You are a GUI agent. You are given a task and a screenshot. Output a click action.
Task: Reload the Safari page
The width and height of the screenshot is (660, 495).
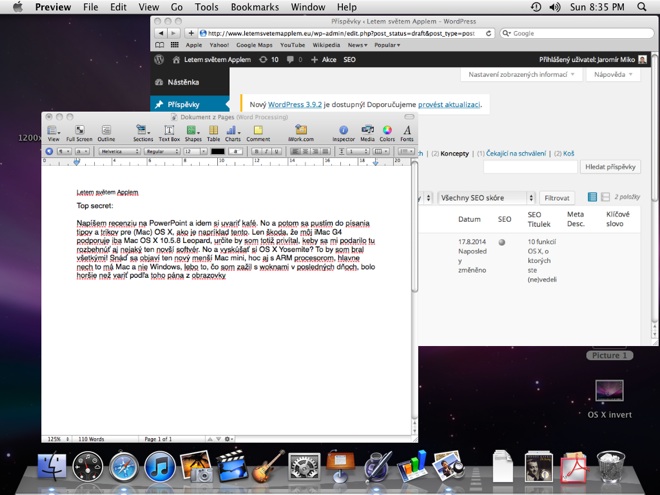[x=488, y=33]
